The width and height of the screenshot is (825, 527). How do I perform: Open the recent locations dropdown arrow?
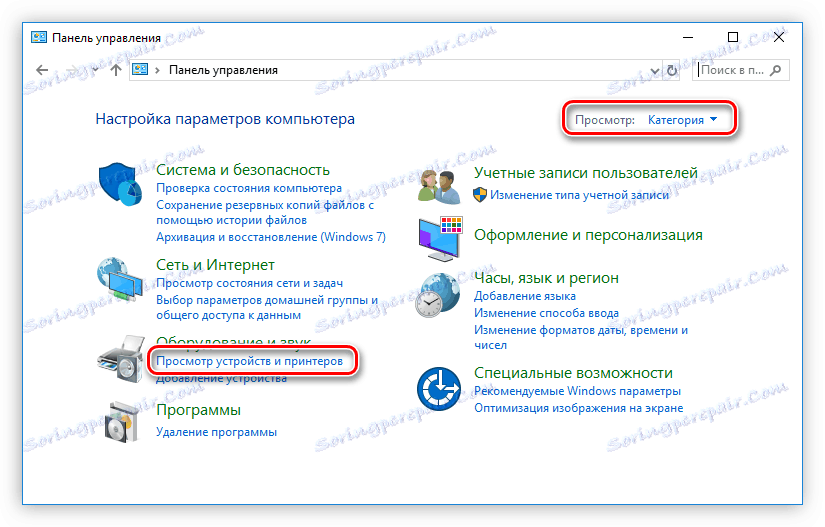(95, 69)
